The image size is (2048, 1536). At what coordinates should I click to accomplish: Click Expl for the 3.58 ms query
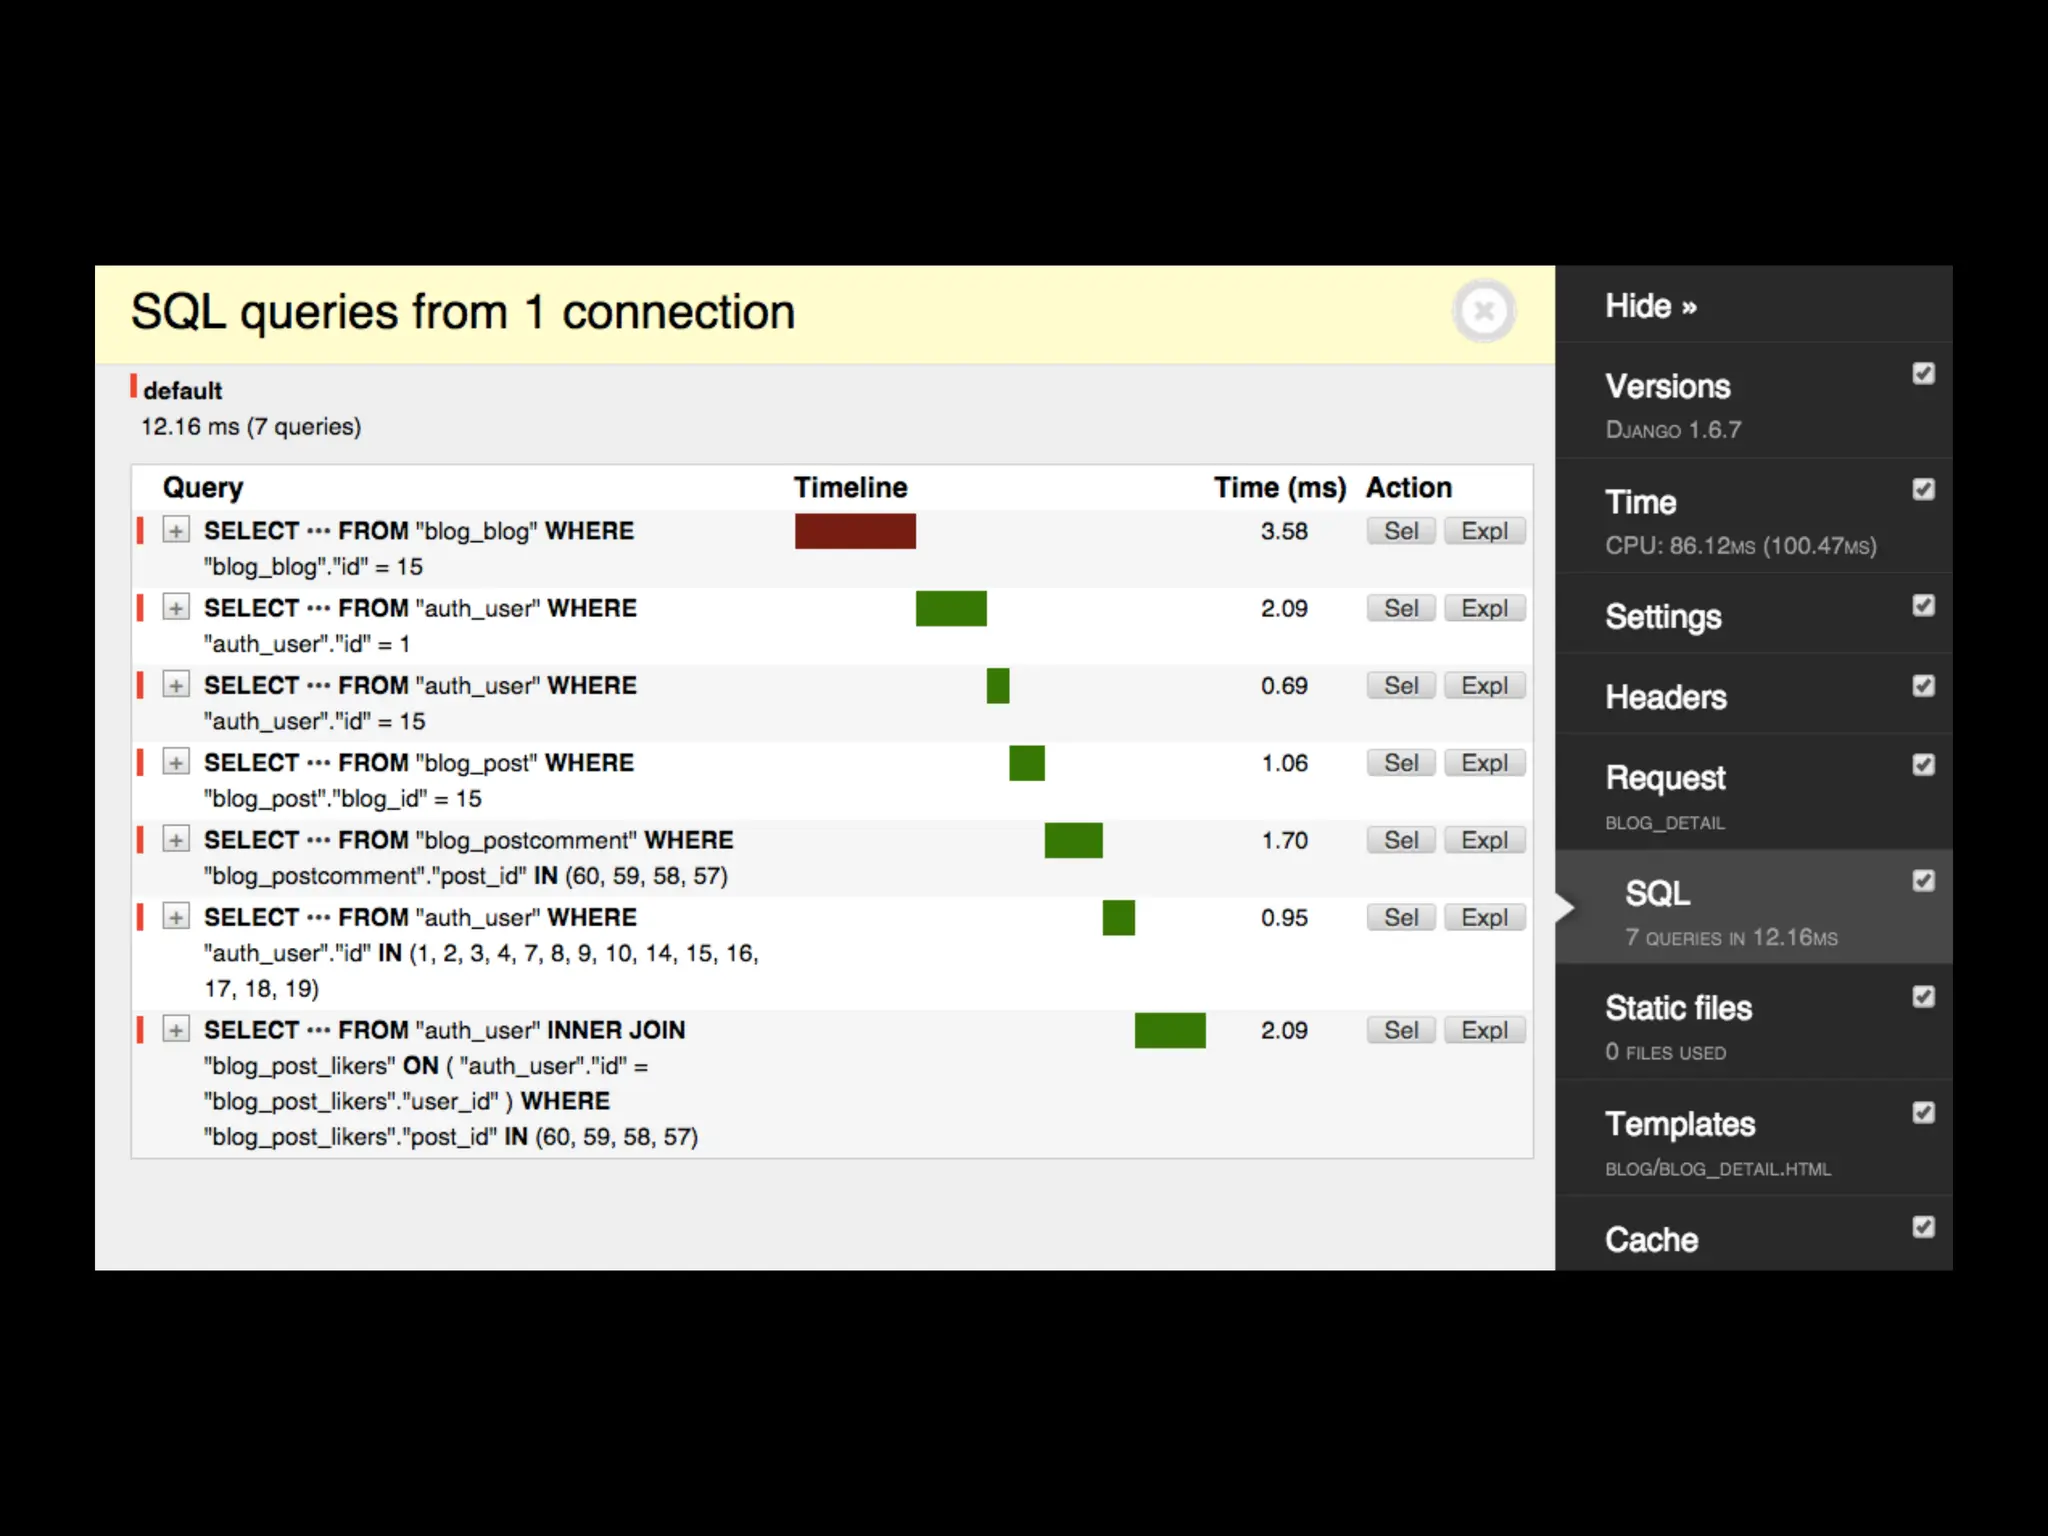1484,531
